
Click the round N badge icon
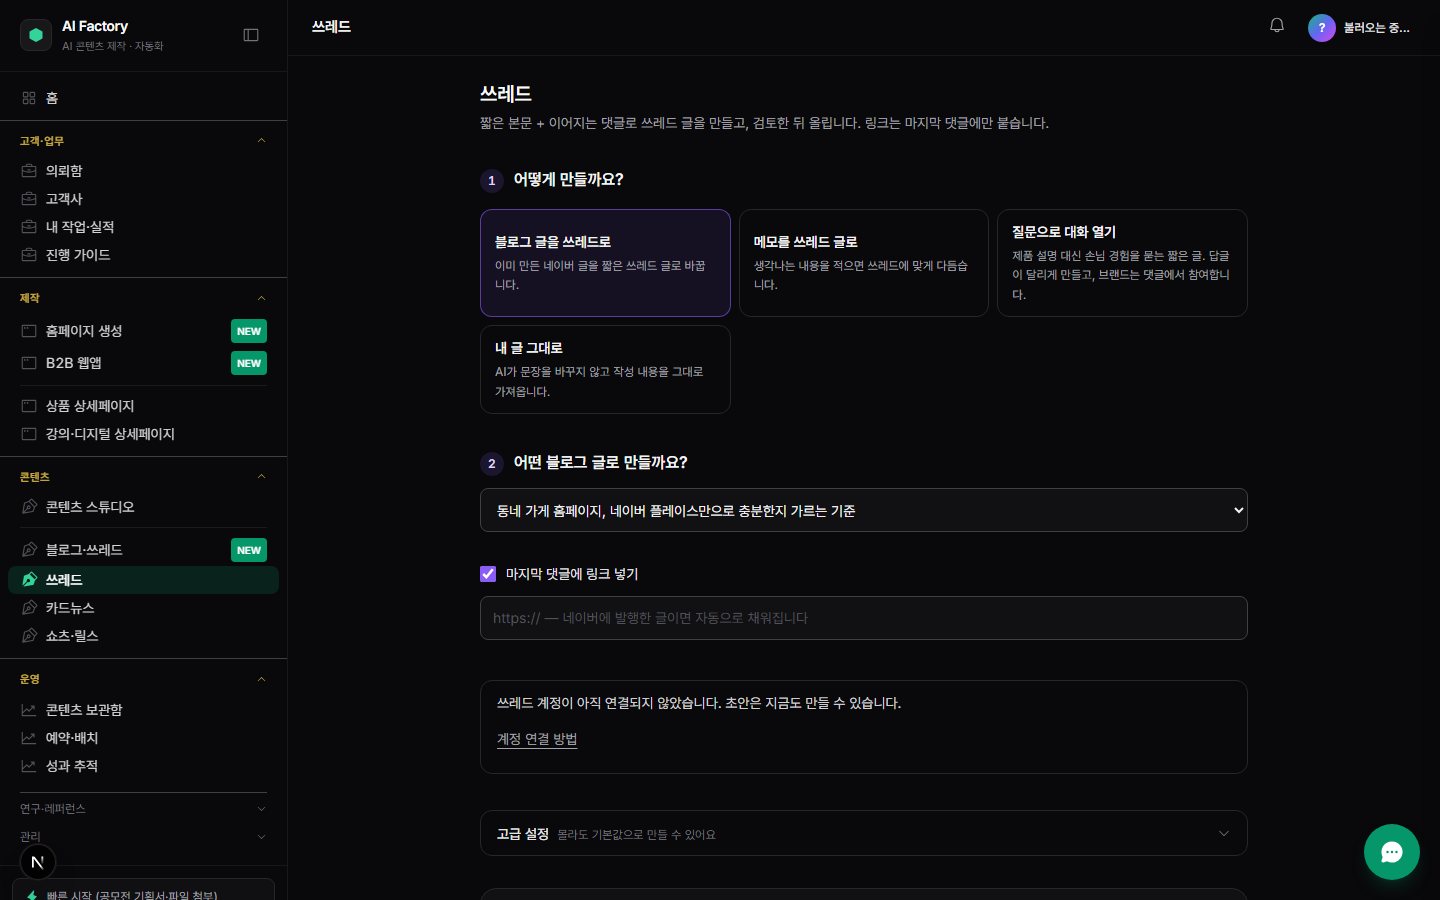pos(38,862)
